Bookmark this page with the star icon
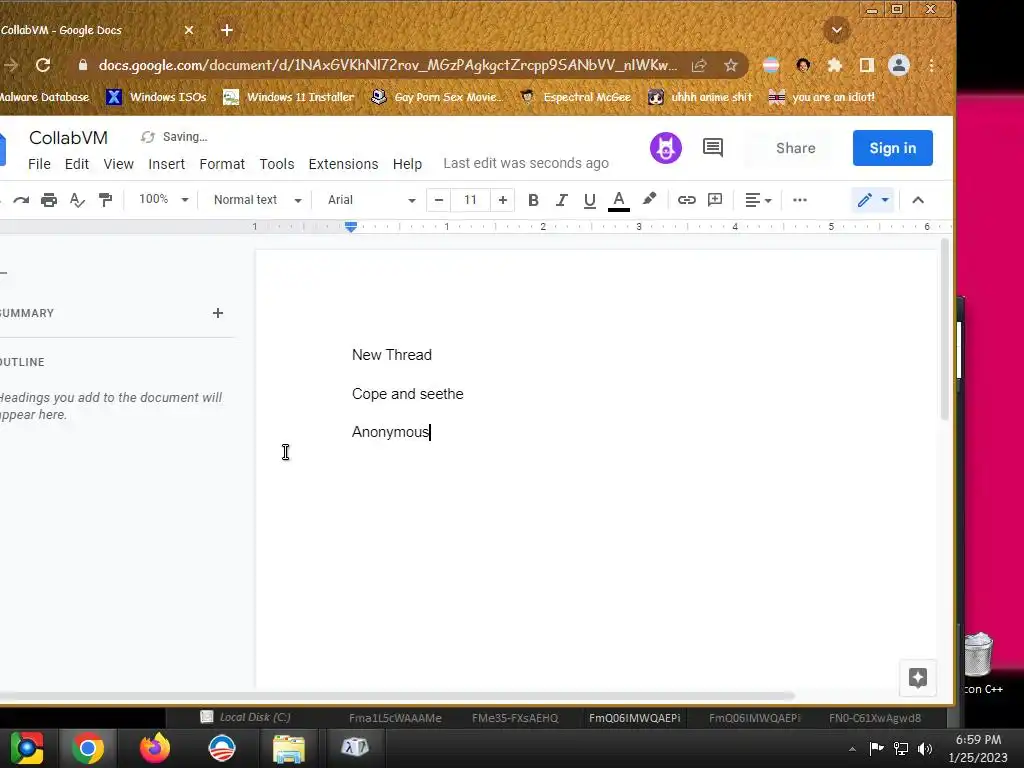 coord(731,65)
